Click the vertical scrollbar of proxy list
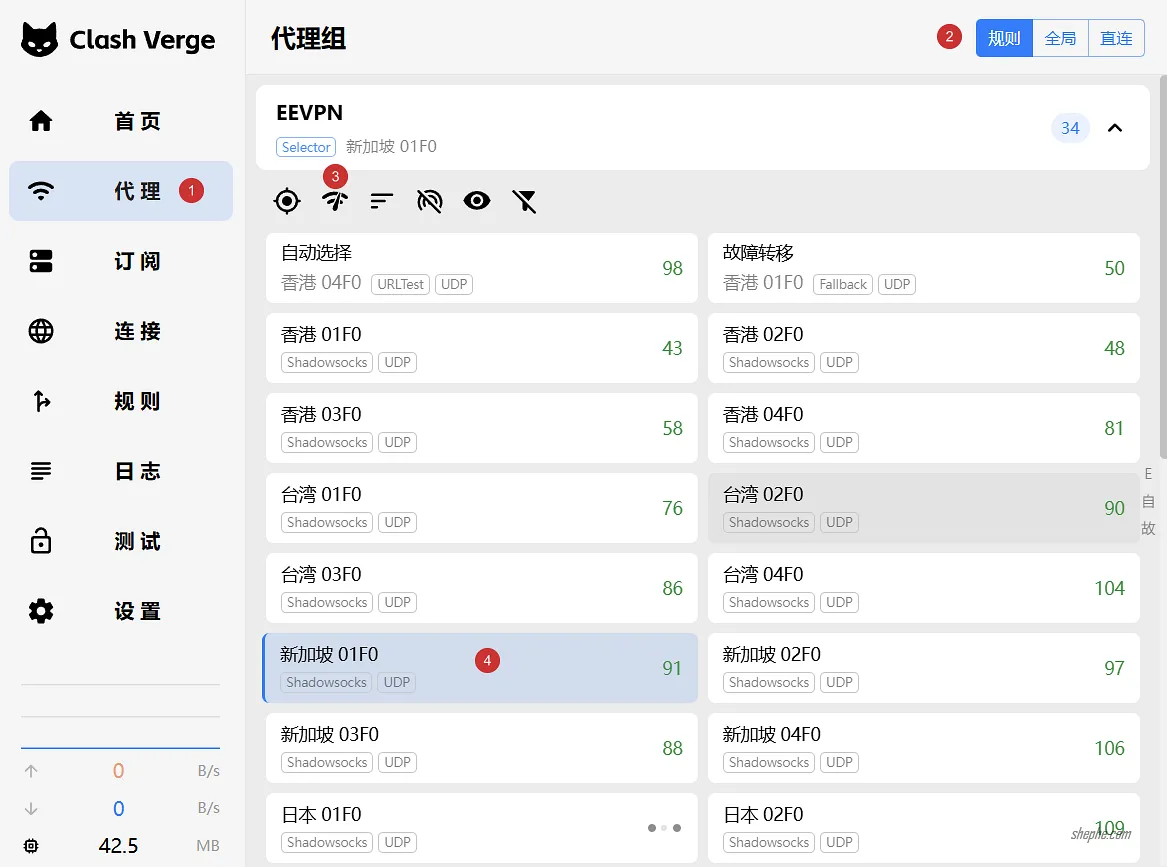 (1161, 260)
